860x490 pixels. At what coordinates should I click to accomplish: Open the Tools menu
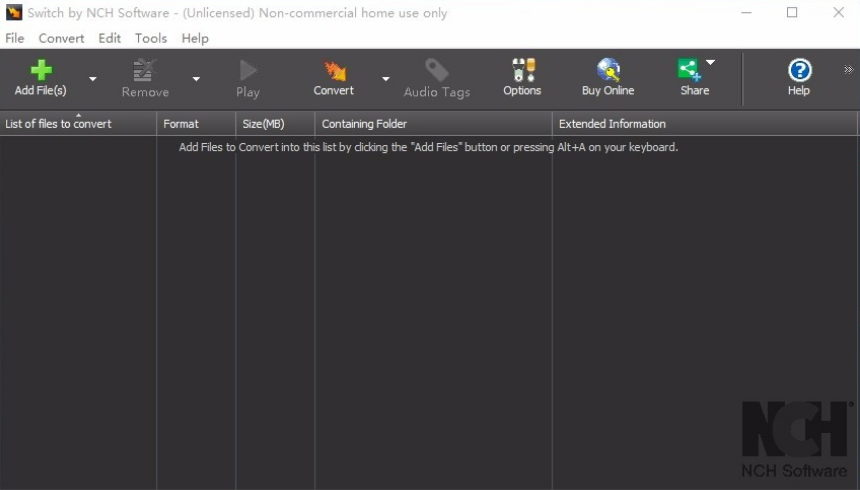(x=151, y=38)
